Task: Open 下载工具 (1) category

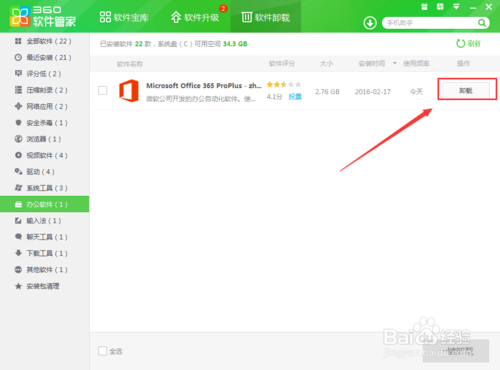Action: coord(45,253)
